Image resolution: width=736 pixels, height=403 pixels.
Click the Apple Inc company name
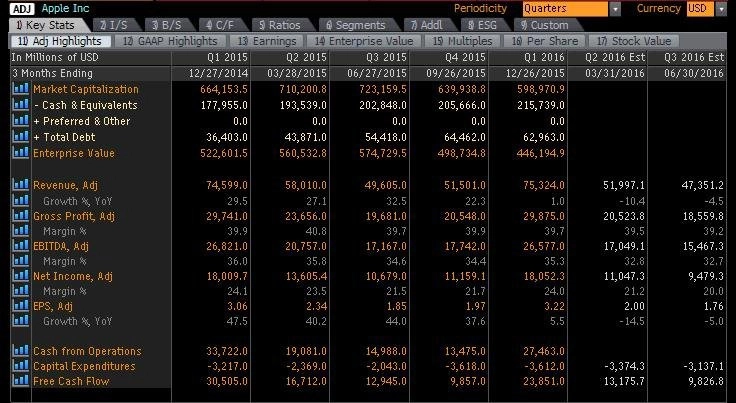click(65, 8)
